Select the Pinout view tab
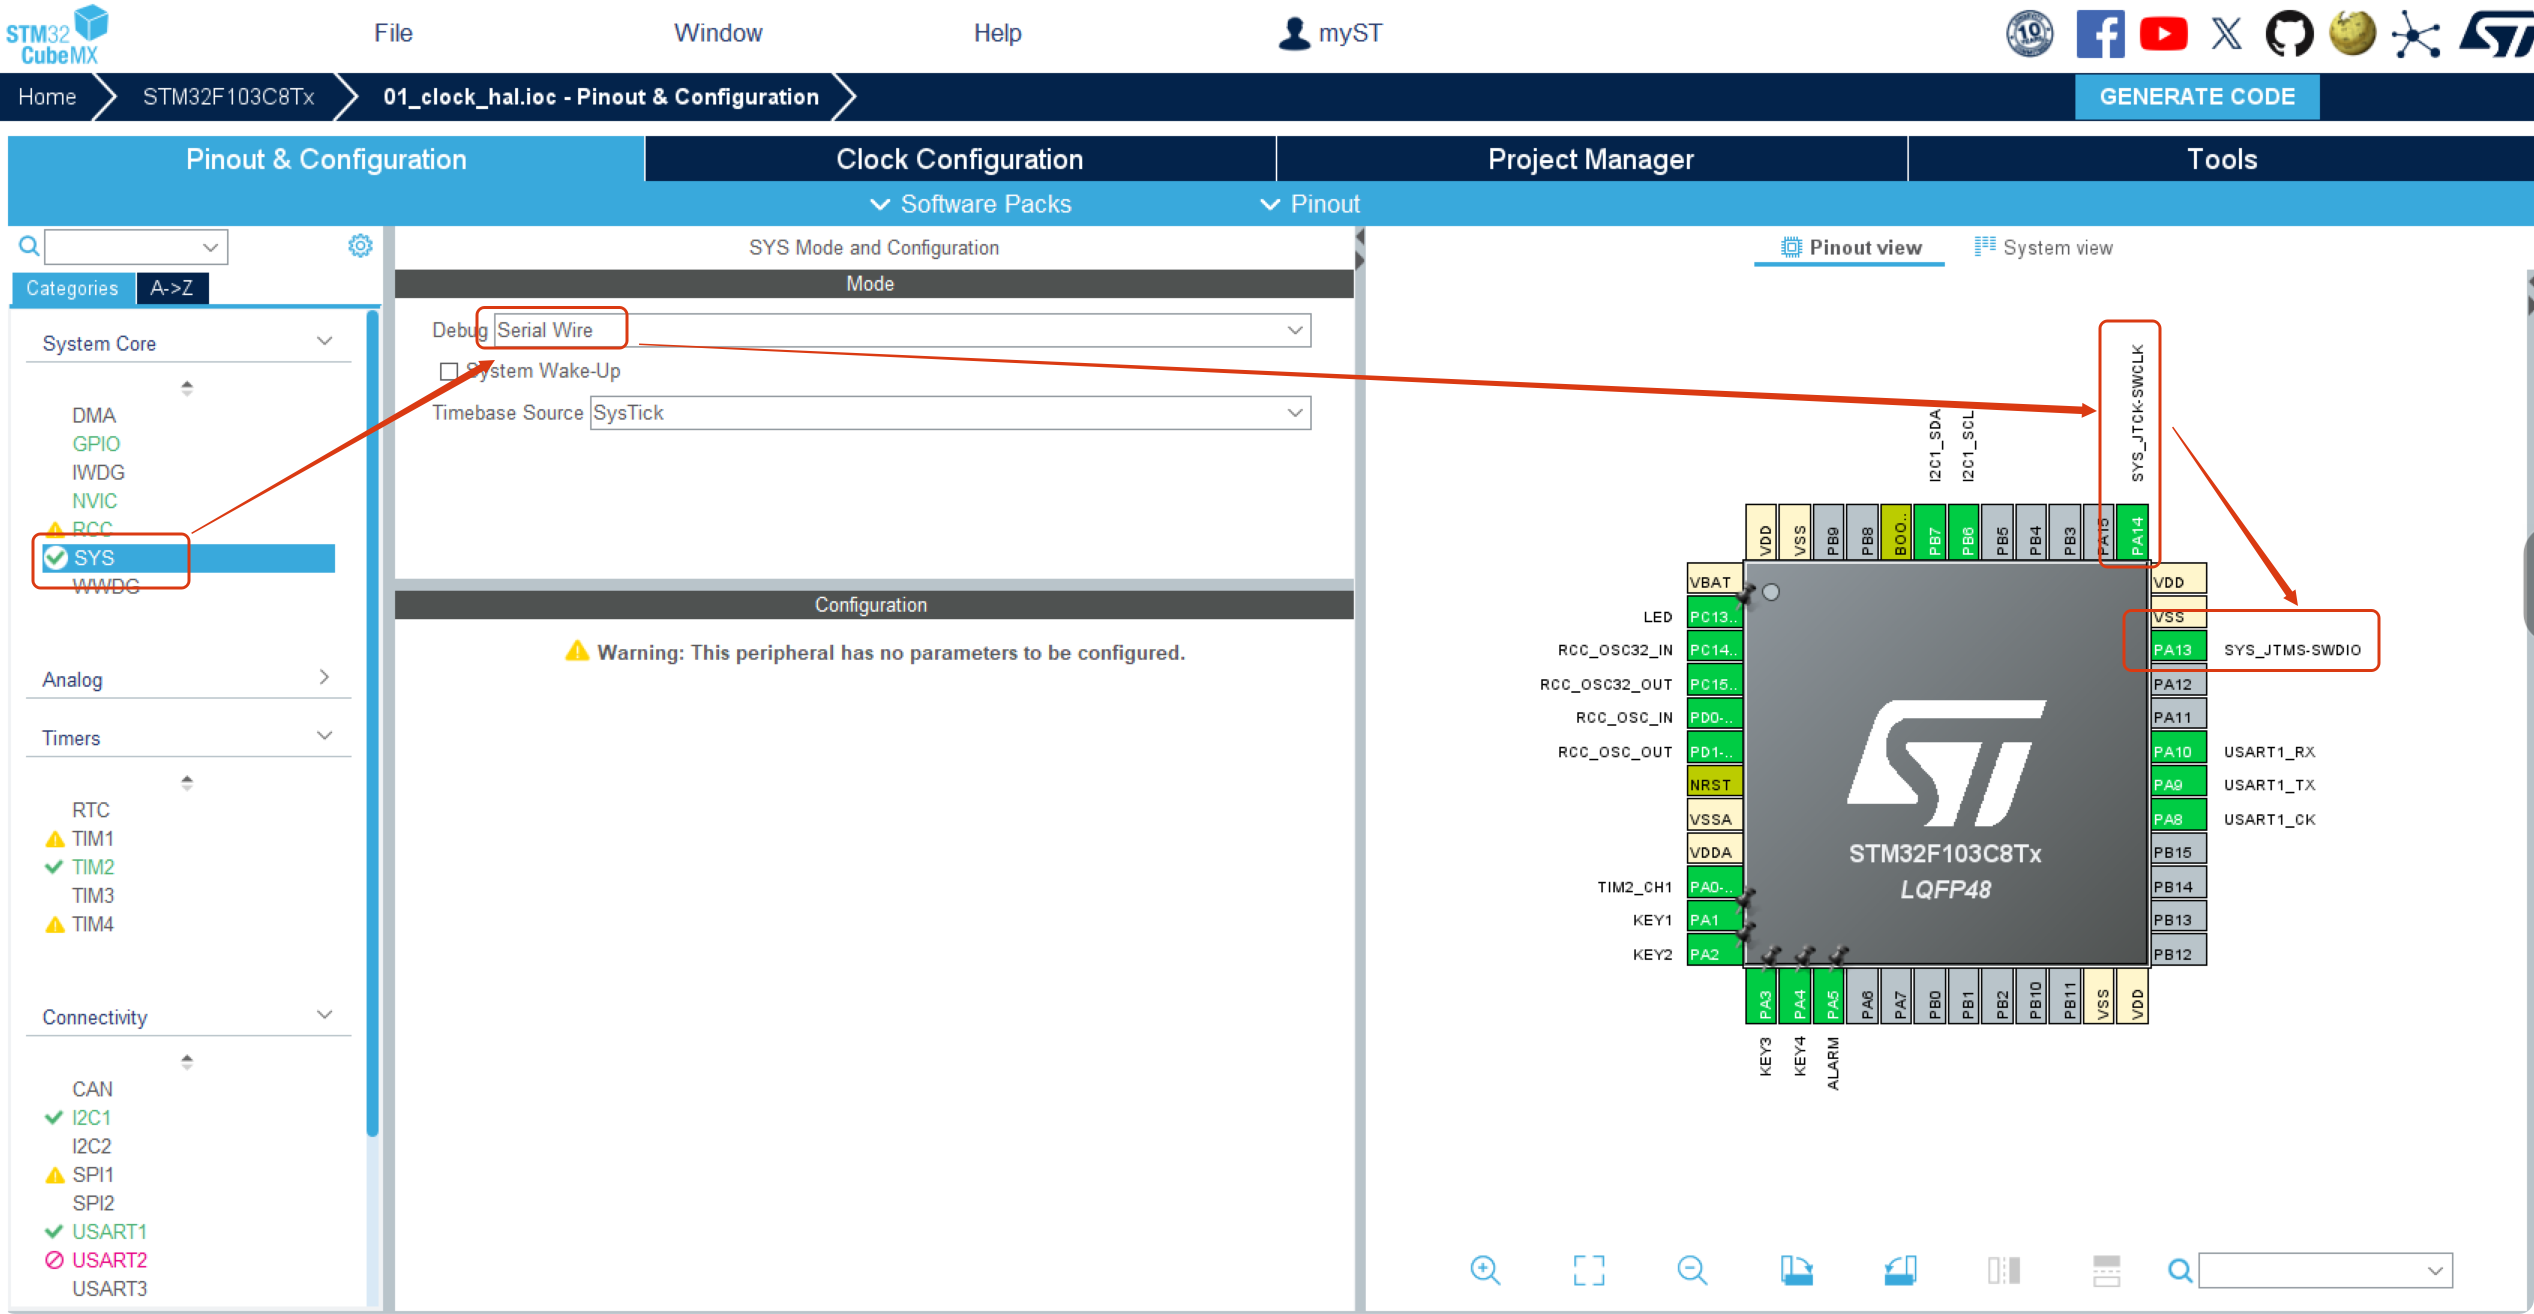Viewport: 2534px width, 1314px height. click(x=1850, y=247)
